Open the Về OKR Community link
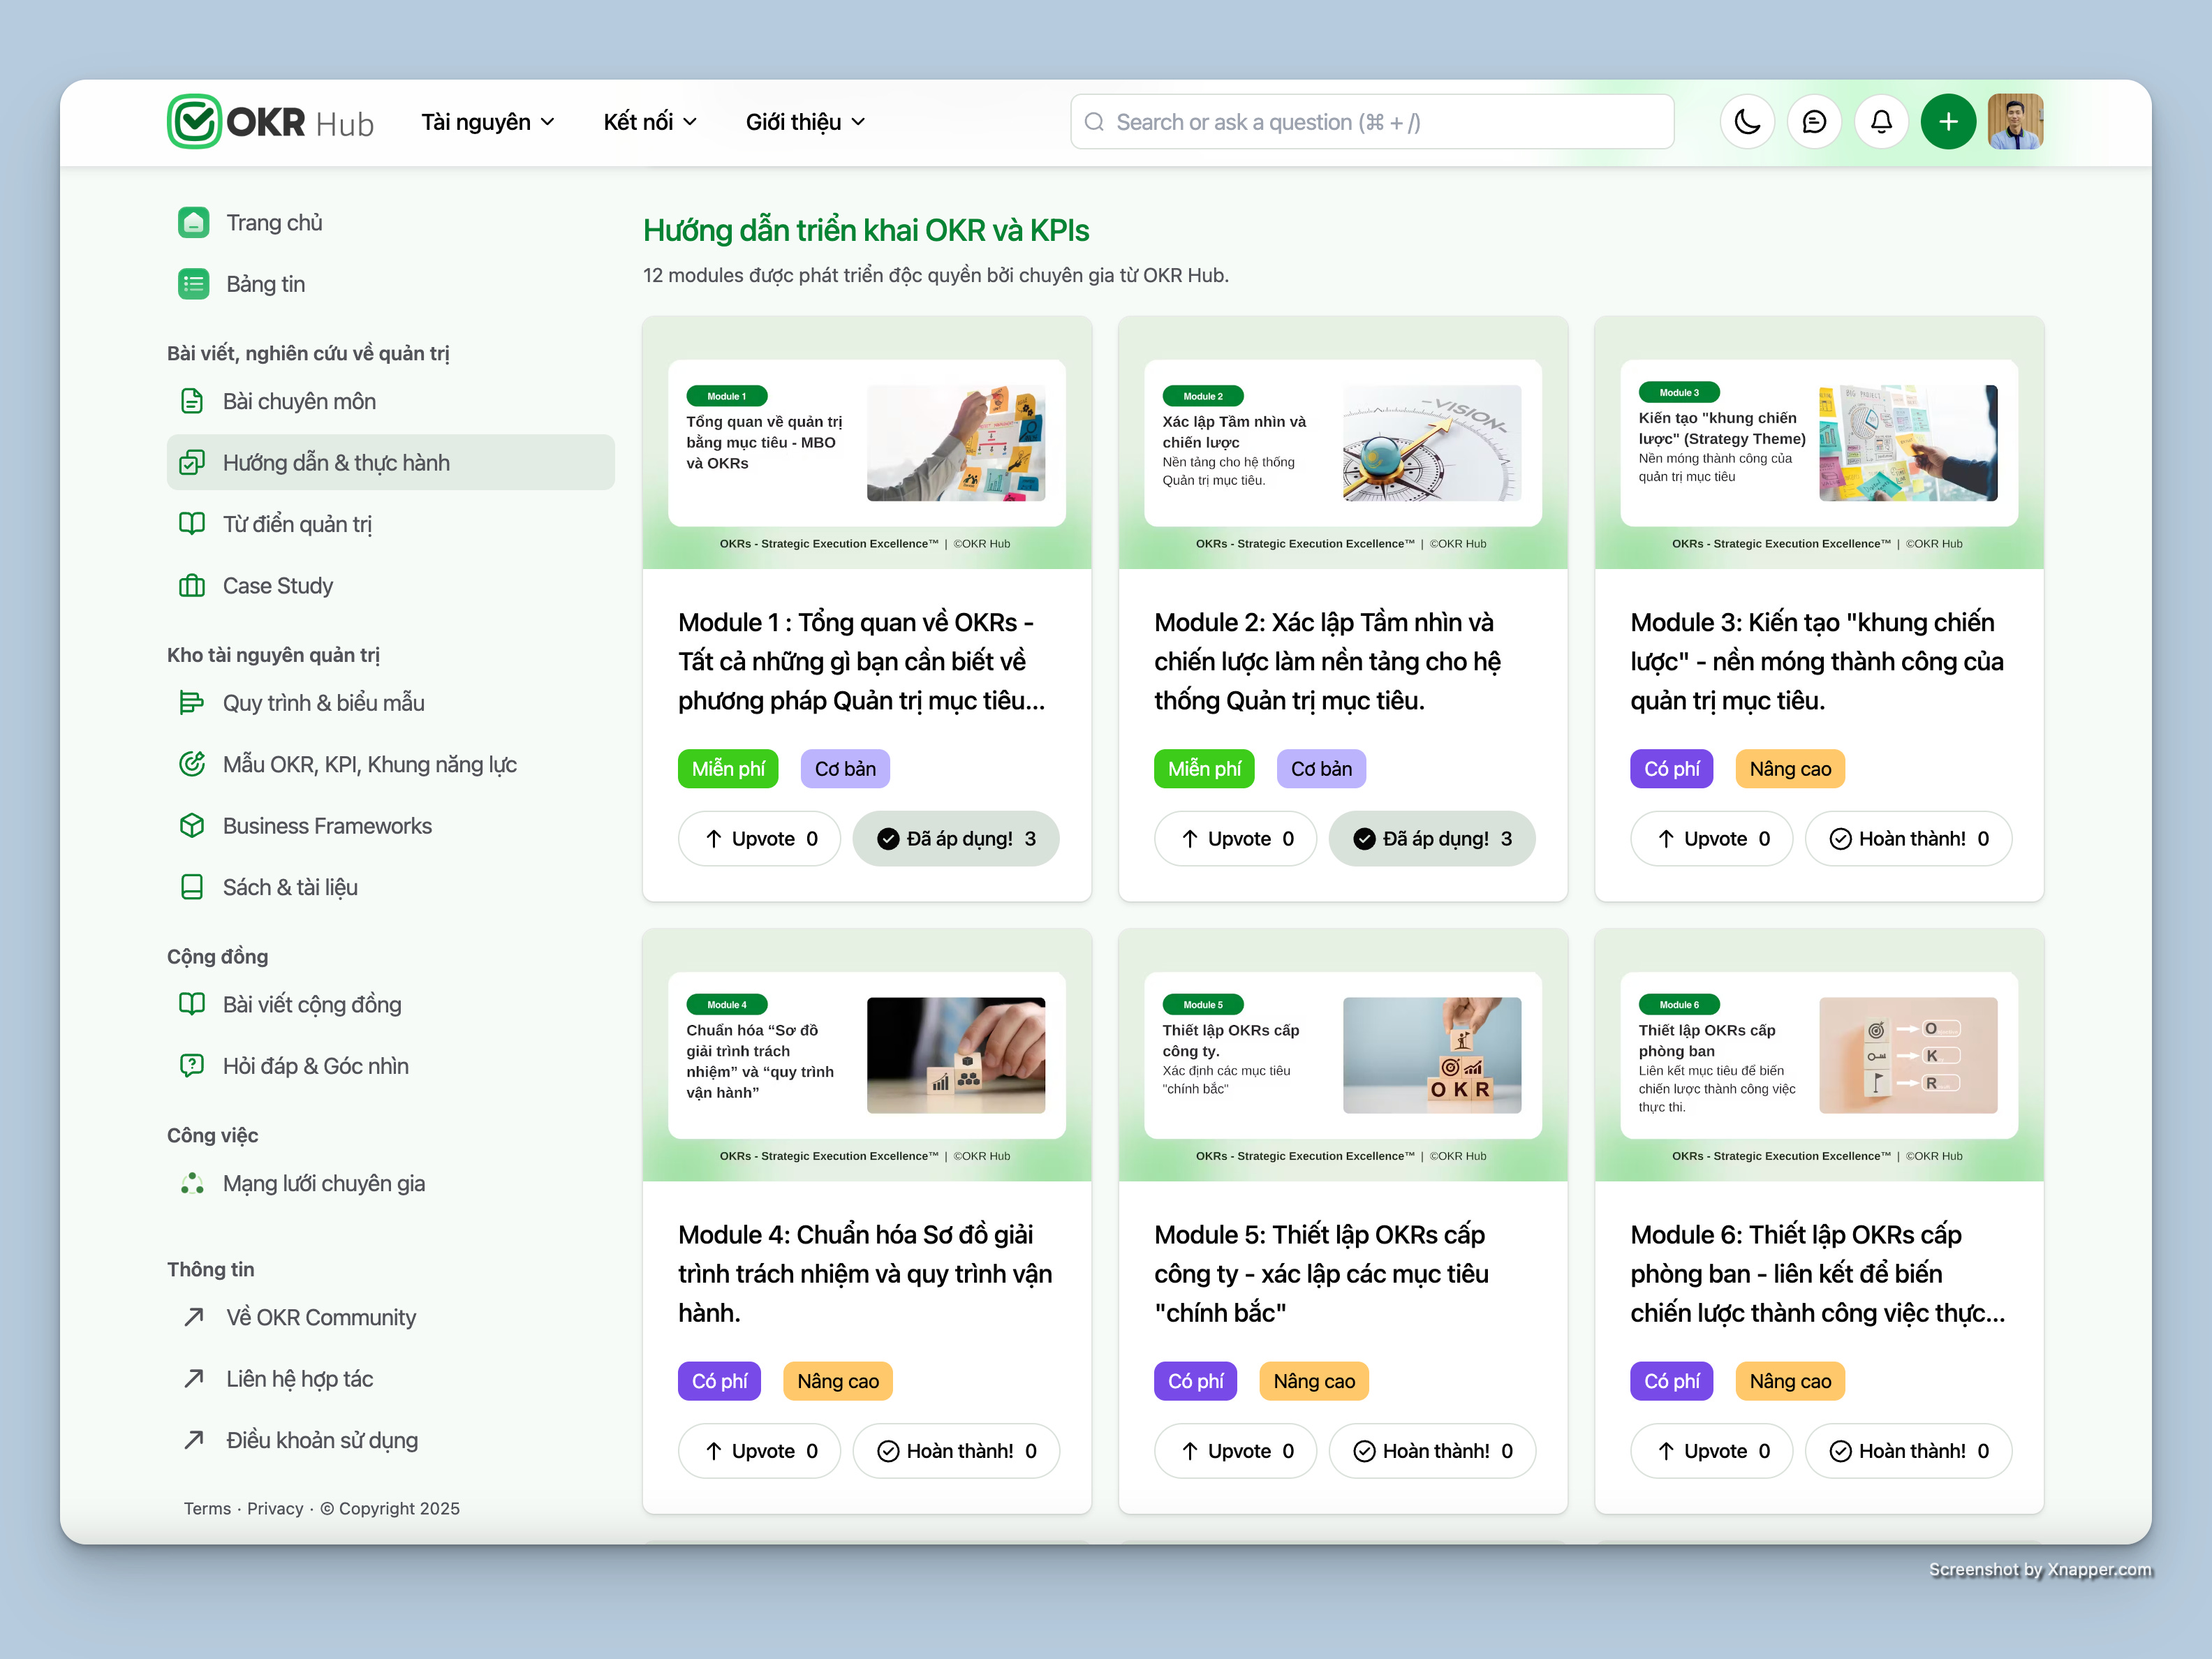This screenshot has height=1659, width=2212. tap(320, 1317)
